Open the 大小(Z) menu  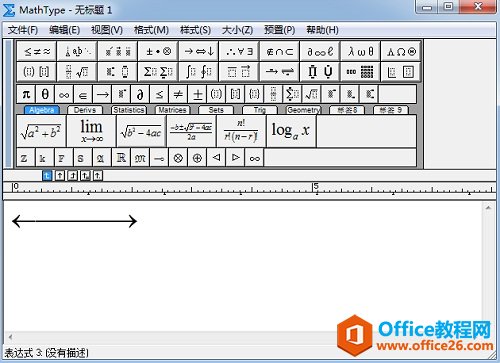coord(237,30)
